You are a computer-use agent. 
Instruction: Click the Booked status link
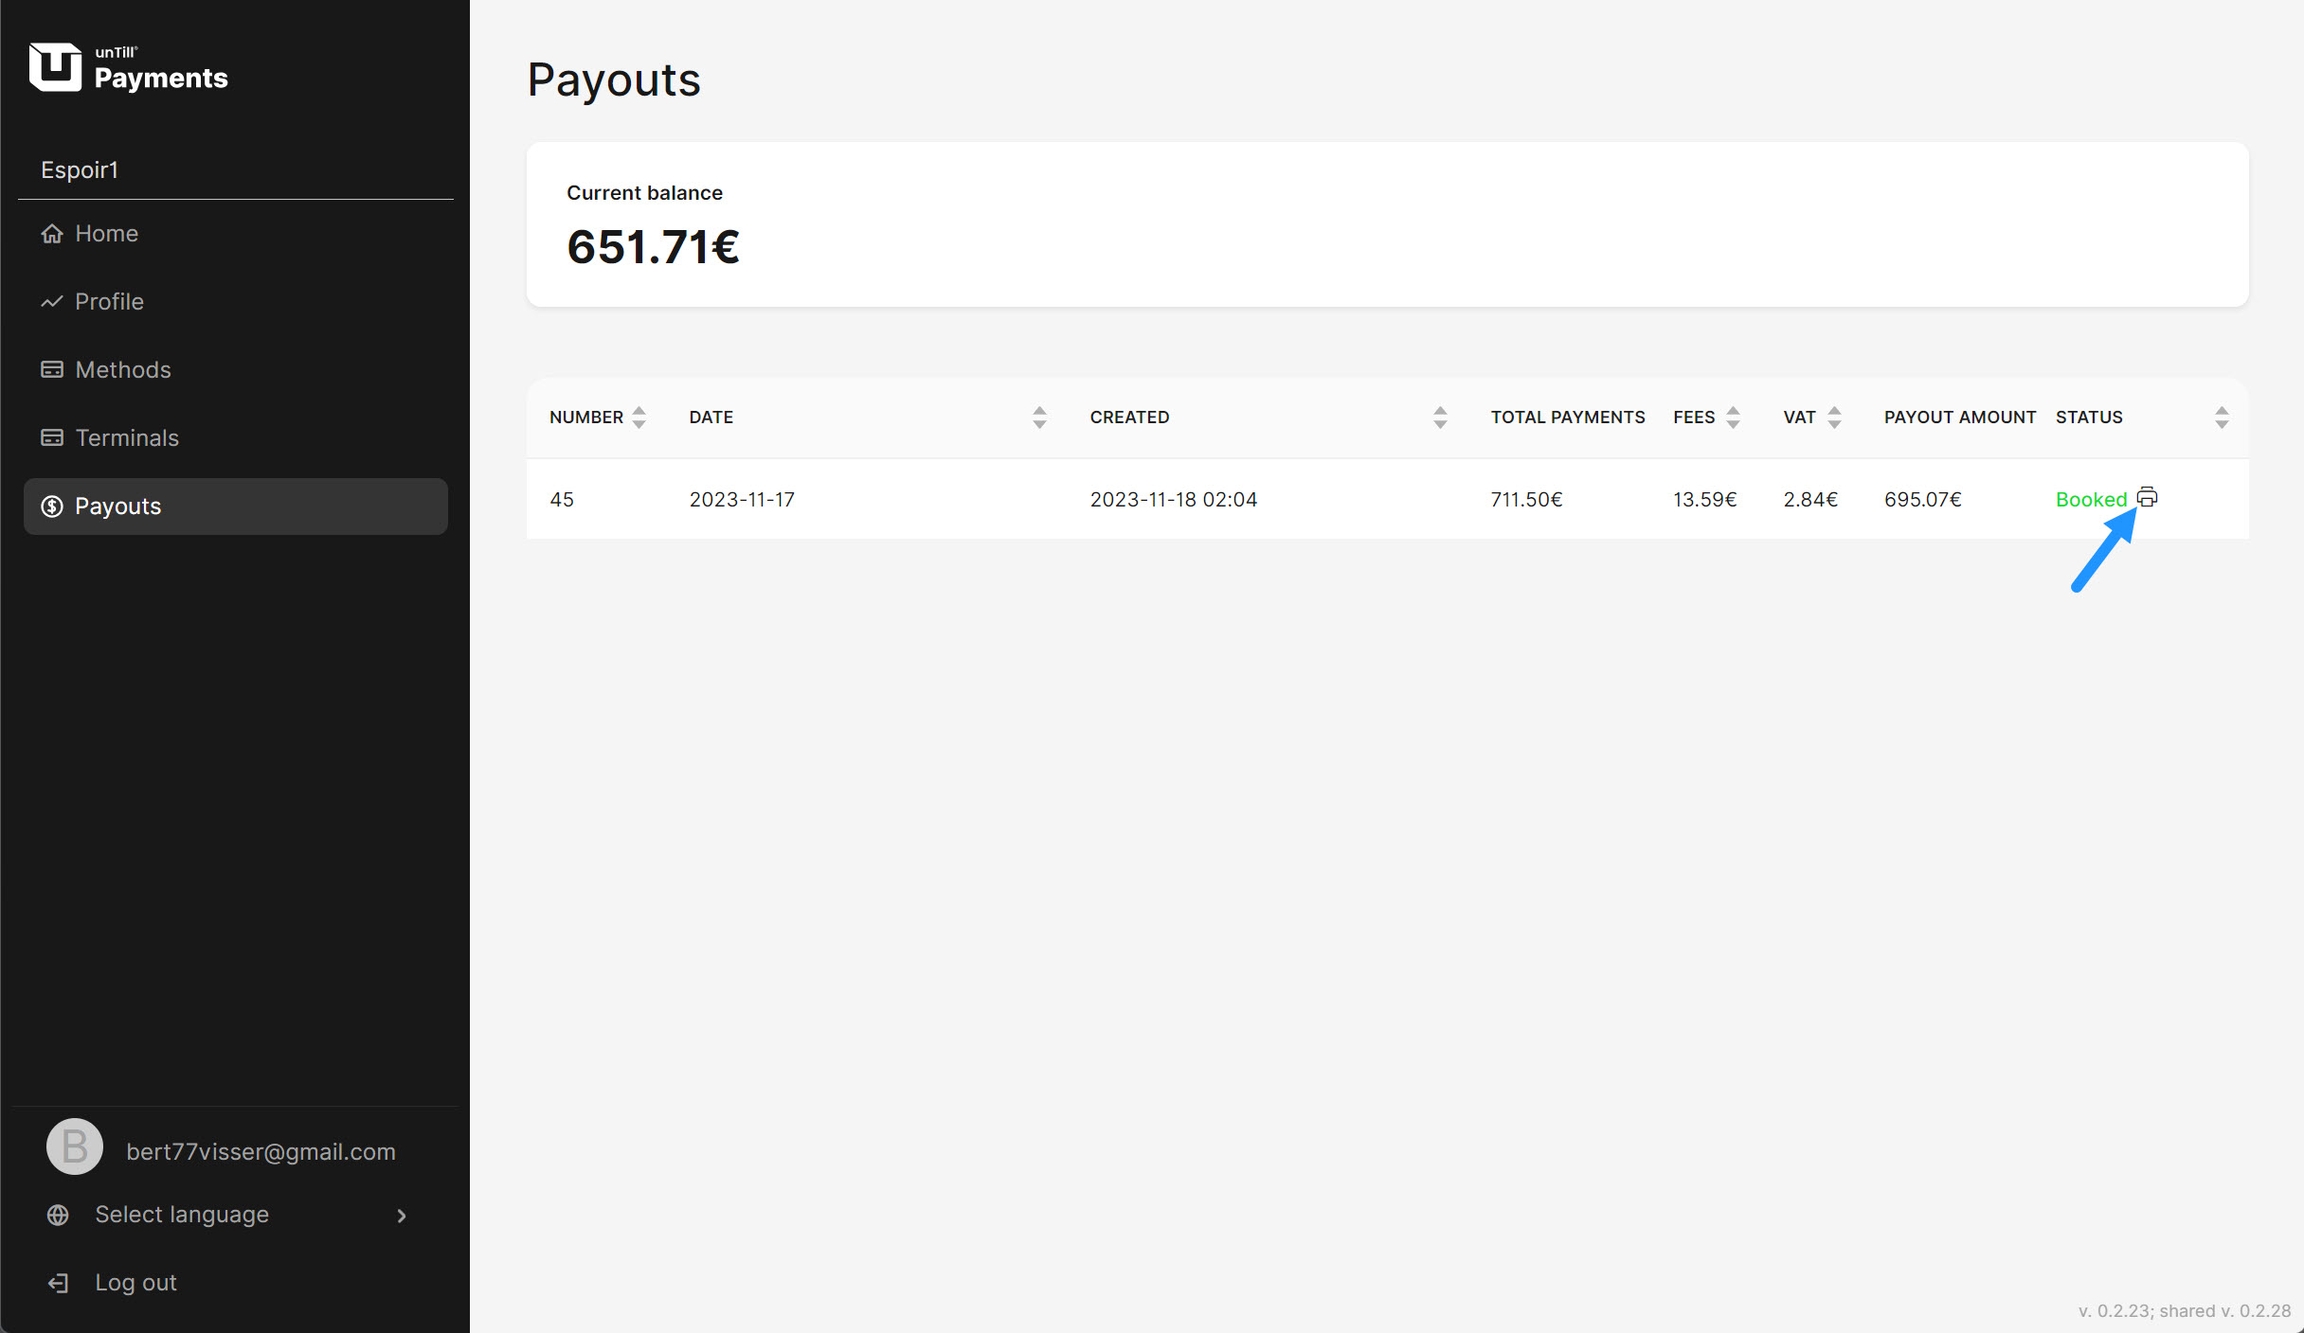point(2090,499)
